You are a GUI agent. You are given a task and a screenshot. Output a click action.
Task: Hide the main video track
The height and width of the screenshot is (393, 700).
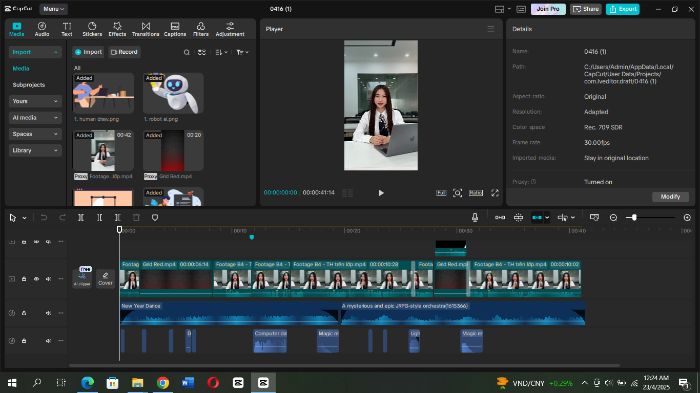(36, 279)
